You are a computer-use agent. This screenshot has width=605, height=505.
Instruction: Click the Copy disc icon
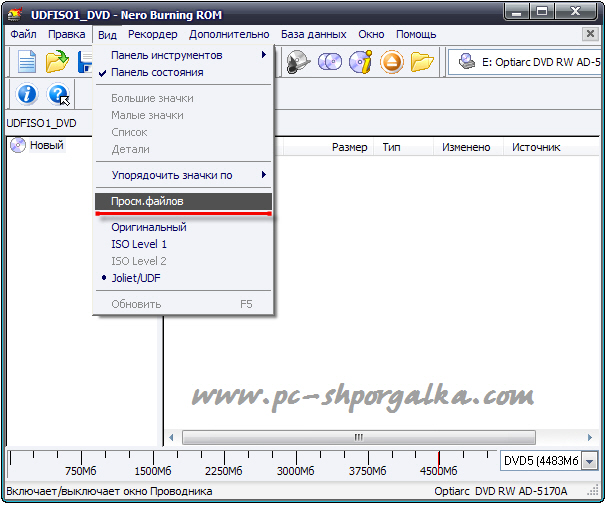[x=330, y=62]
